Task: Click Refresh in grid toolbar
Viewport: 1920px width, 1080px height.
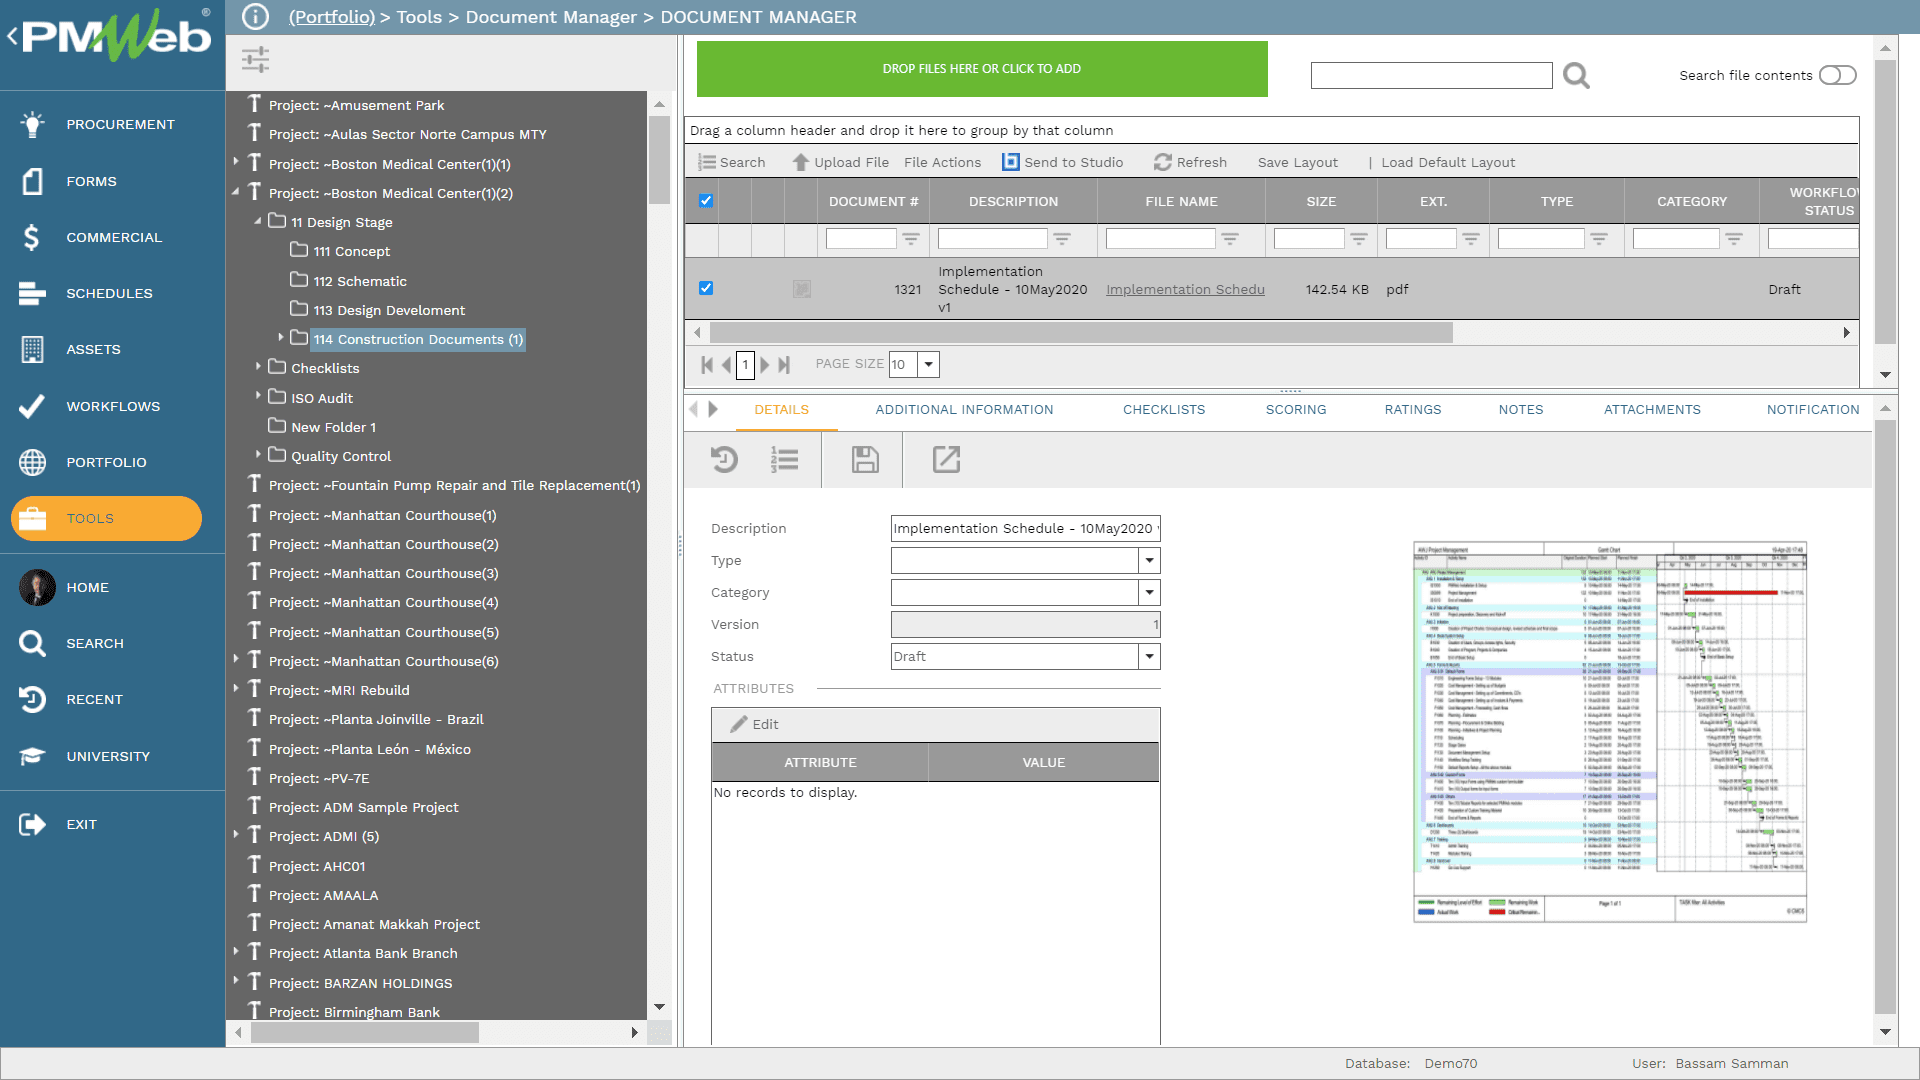Action: click(x=1190, y=162)
